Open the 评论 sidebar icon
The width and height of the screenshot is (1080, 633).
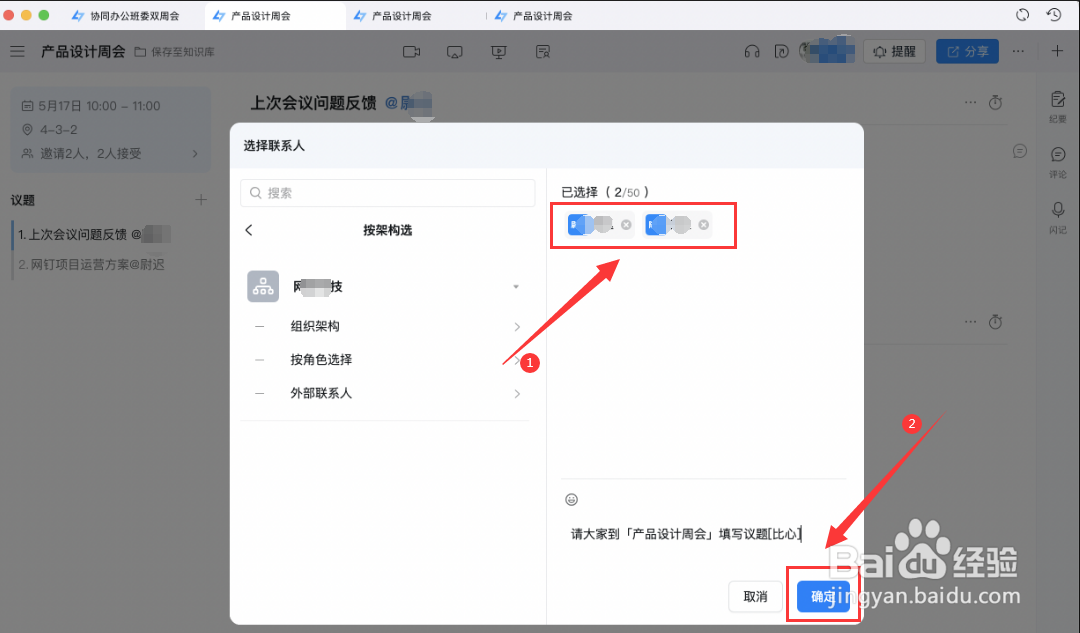tap(1058, 162)
